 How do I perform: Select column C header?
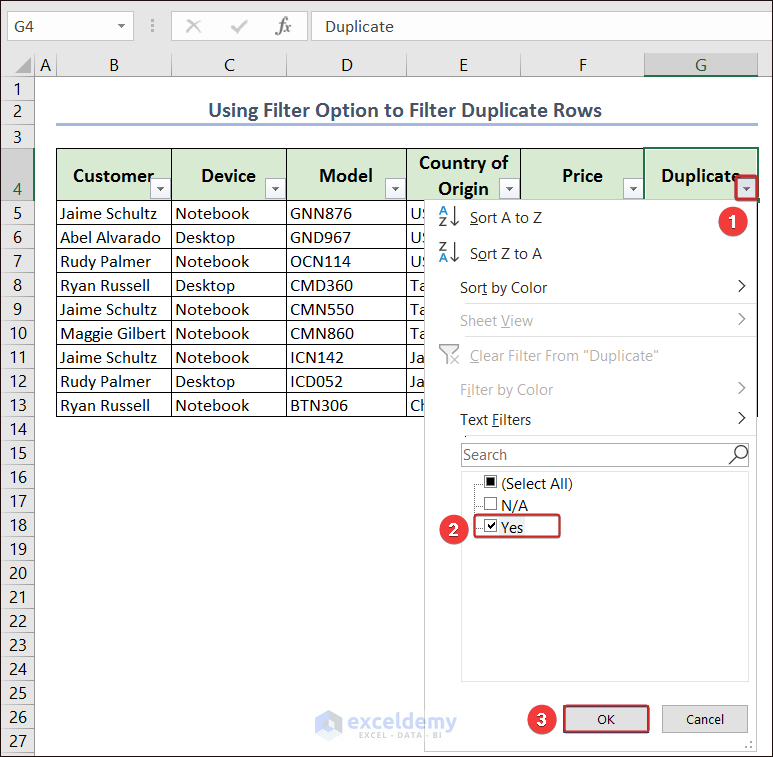pyautogui.click(x=229, y=65)
